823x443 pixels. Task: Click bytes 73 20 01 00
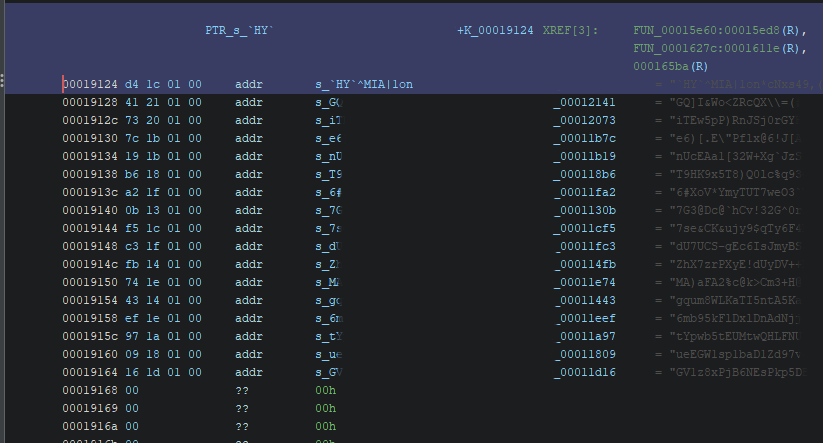(x=163, y=120)
